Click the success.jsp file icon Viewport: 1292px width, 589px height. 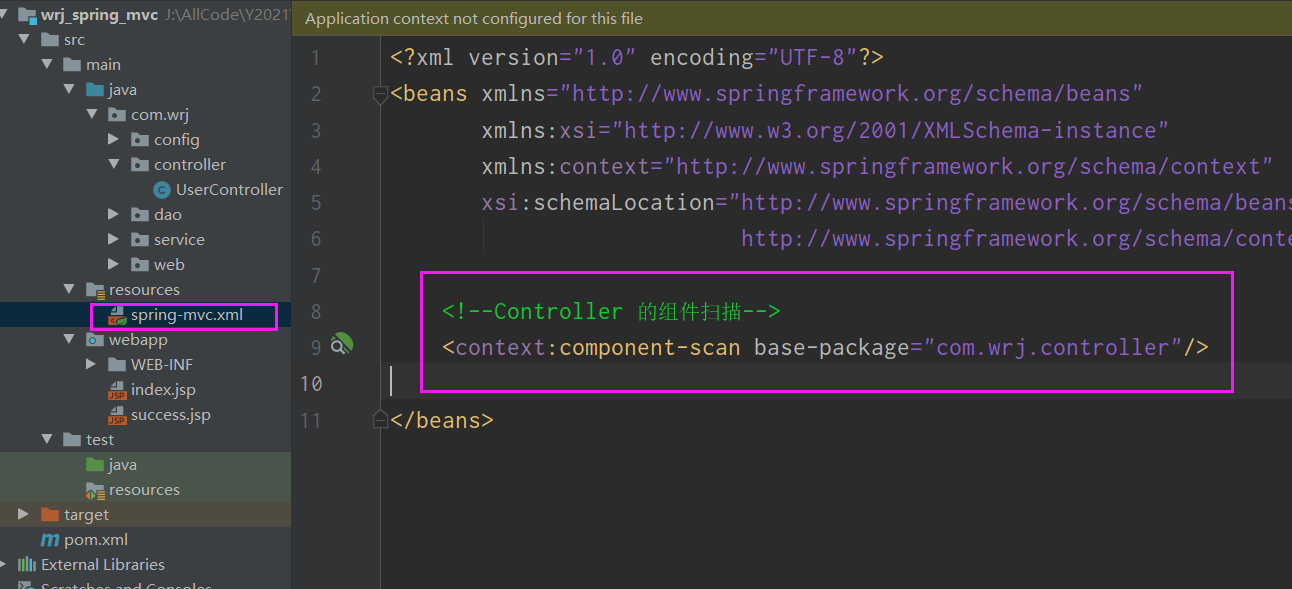click(117, 415)
